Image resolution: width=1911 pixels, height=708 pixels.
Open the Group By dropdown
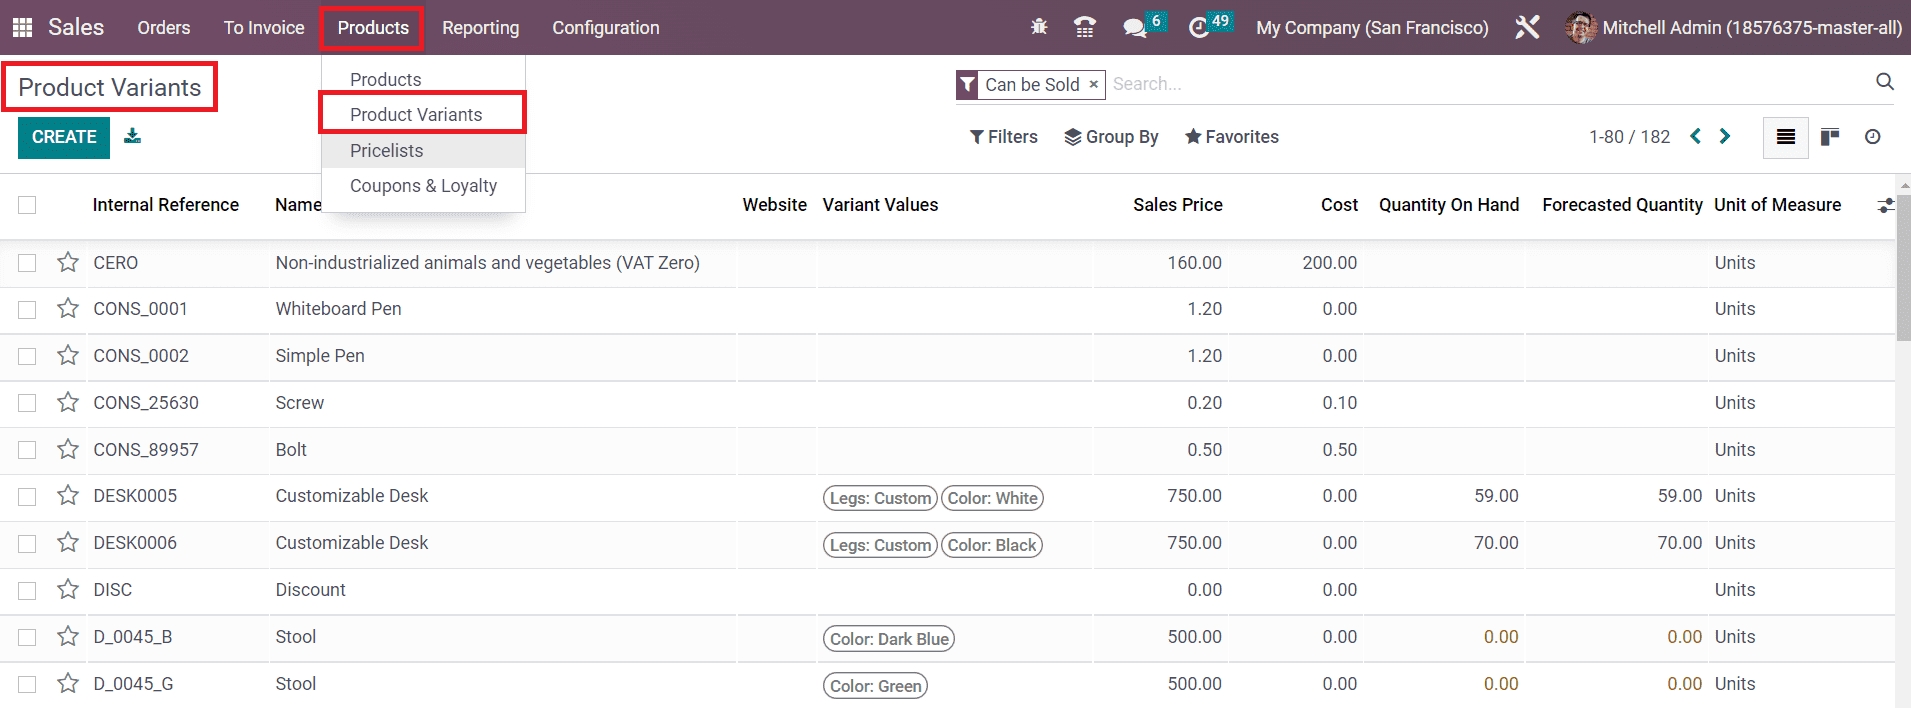[1111, 137]
